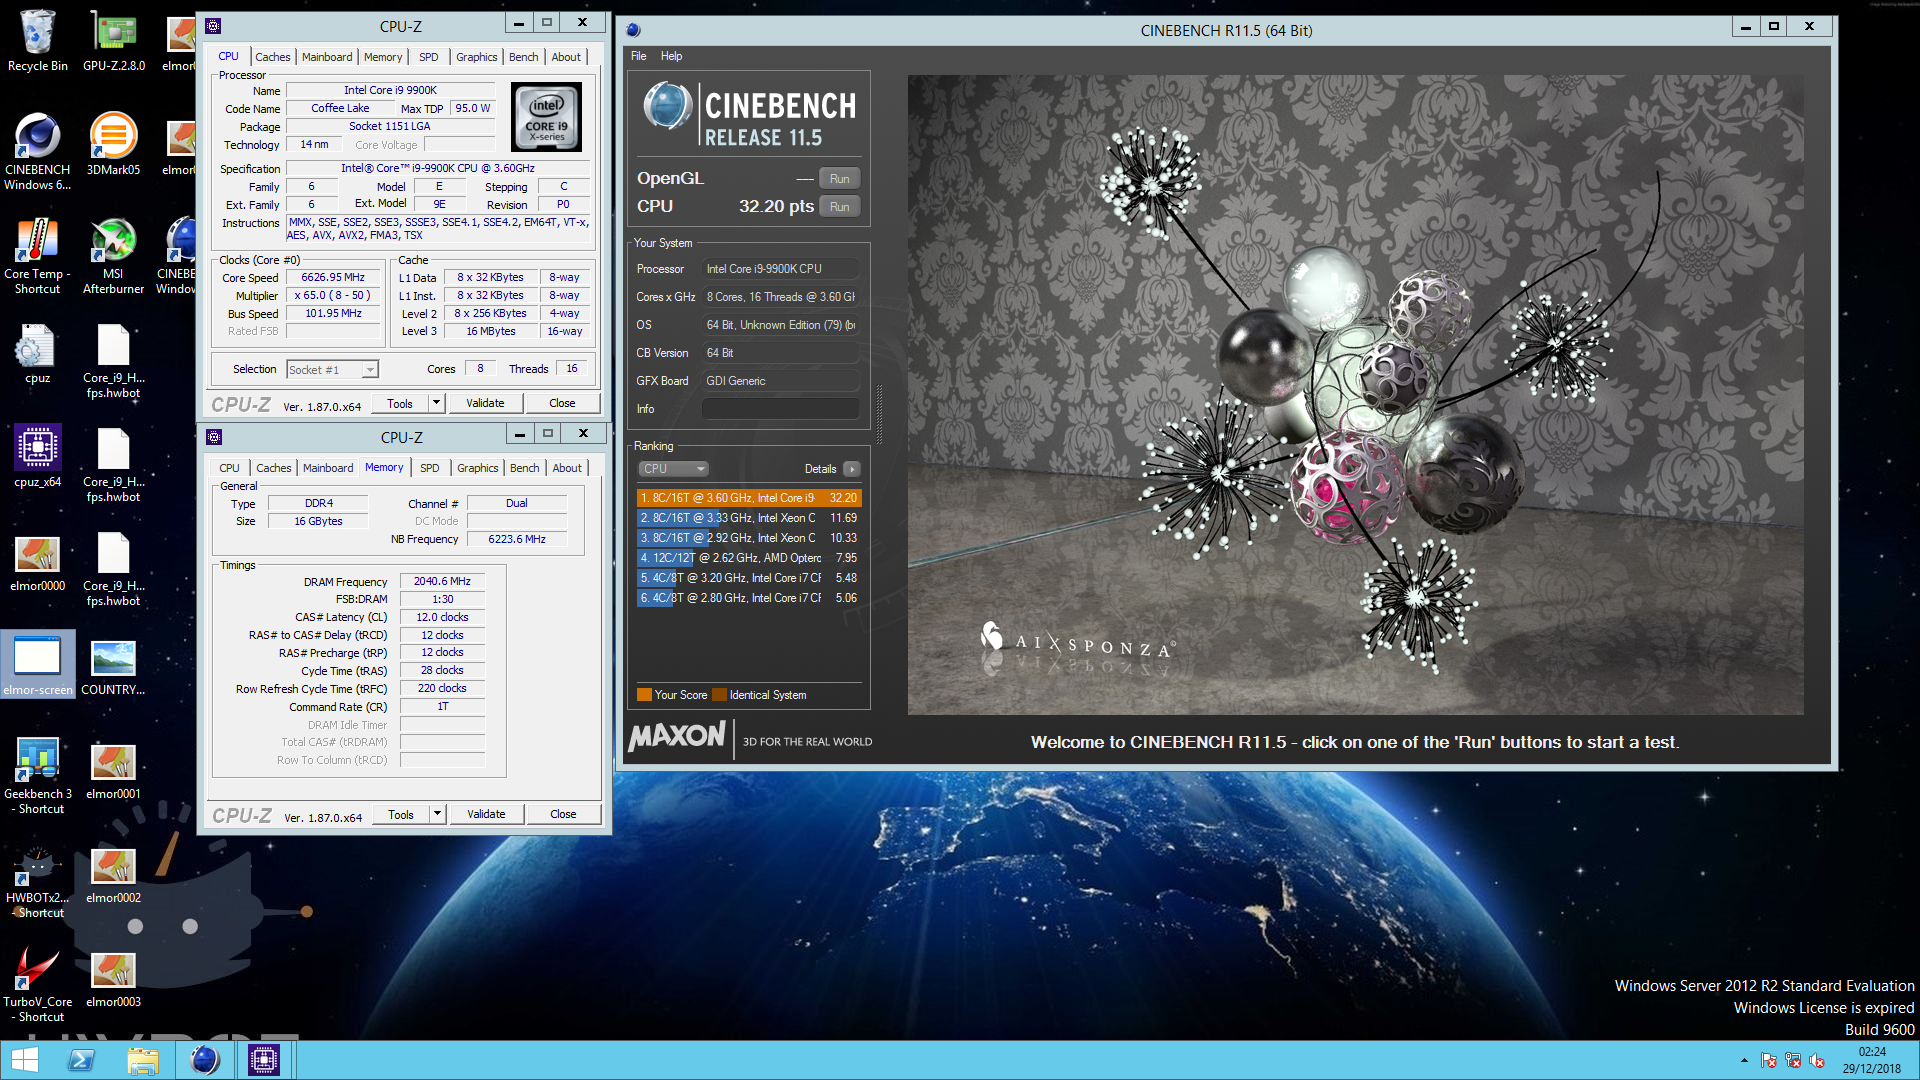Expand Tools dropdown arrow in lower CPU-Z
Viewport: 1920px width, 1080px height.
pos(437,814)
